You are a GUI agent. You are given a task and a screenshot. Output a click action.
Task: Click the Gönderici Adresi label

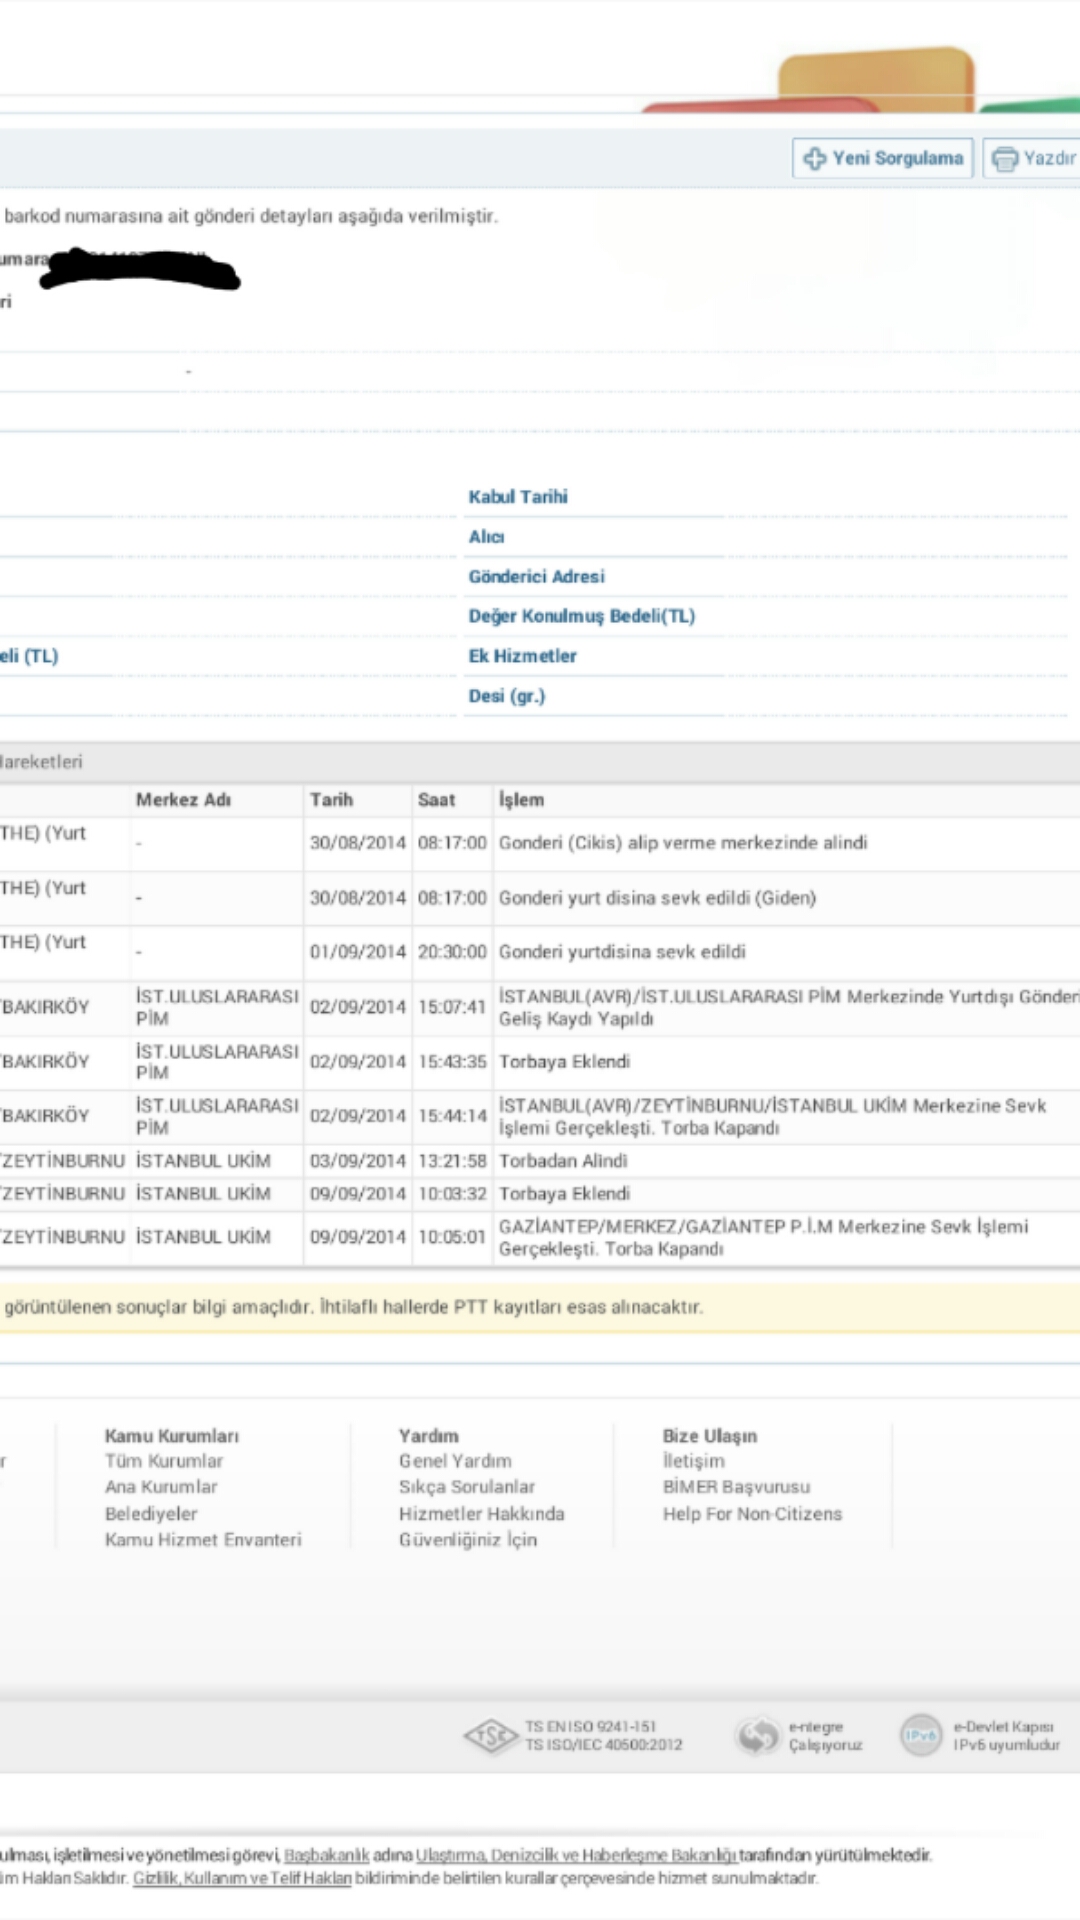coord(536,577)
